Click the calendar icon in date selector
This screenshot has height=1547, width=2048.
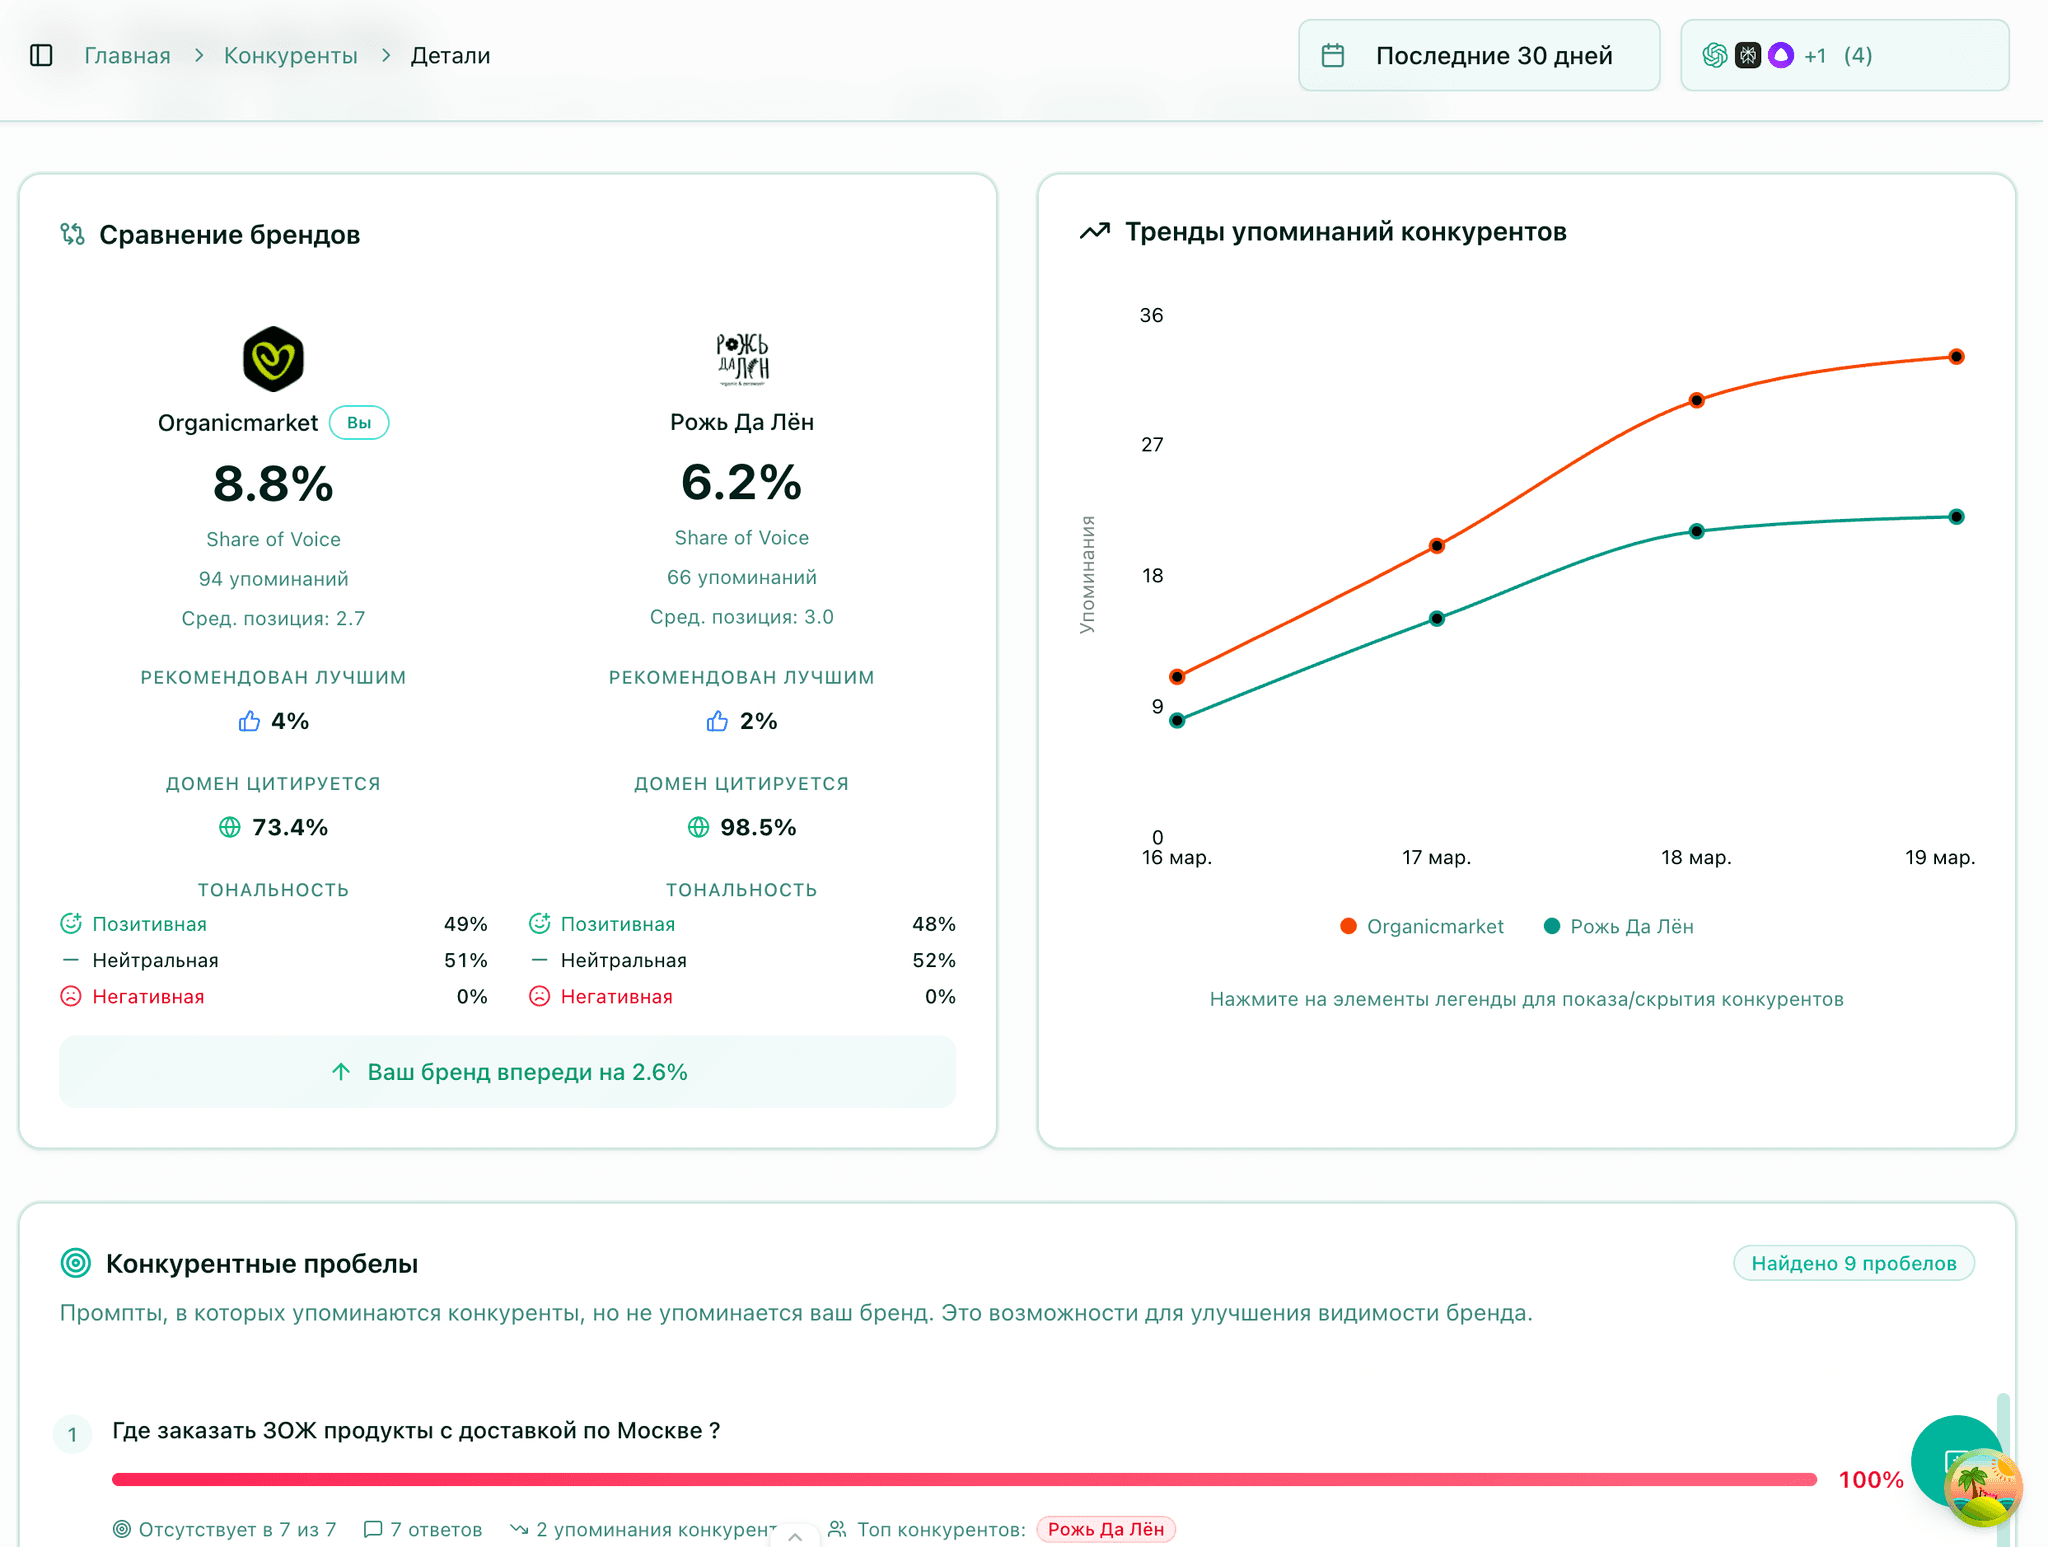point(1332,55)
